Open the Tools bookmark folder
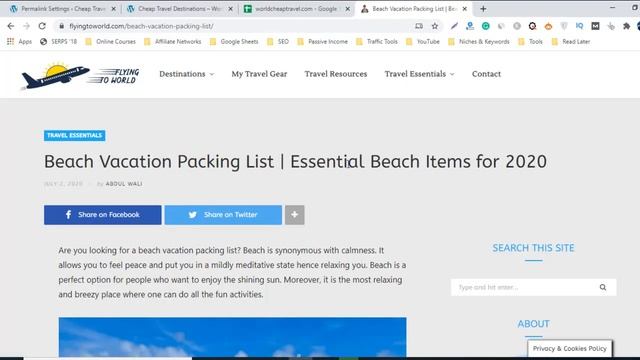640x360 pixels. coord(530,42)
